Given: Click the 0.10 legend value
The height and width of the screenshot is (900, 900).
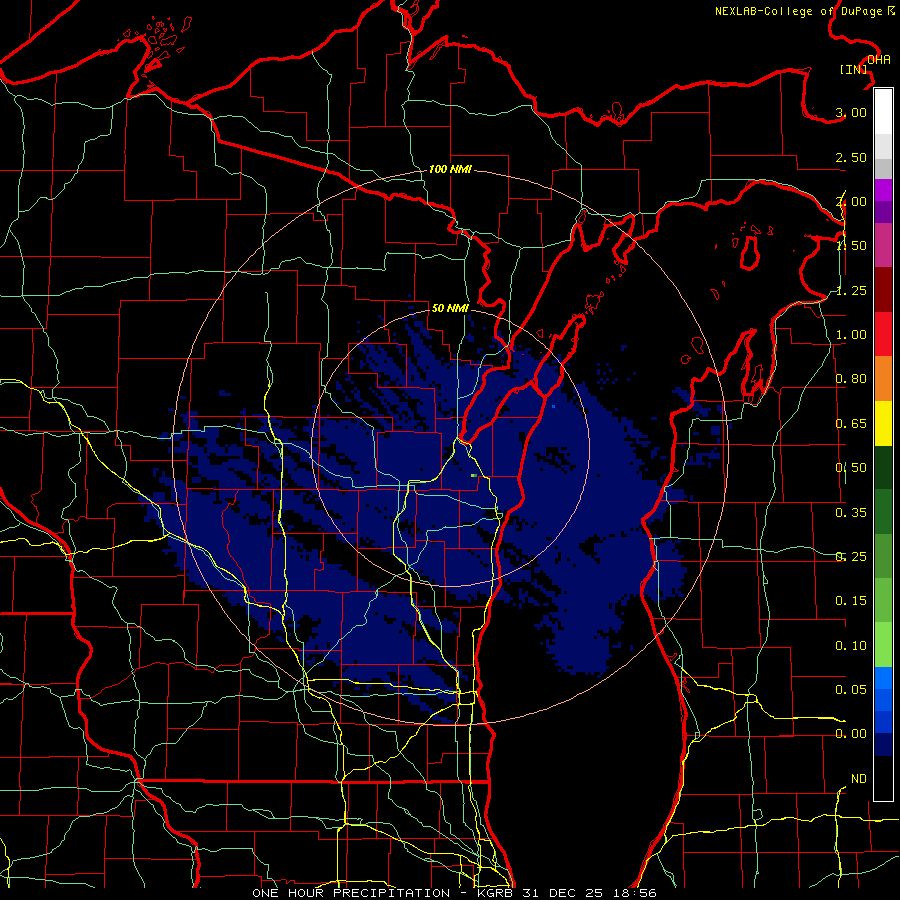Looking at the screenshot, I should (851, 646).
